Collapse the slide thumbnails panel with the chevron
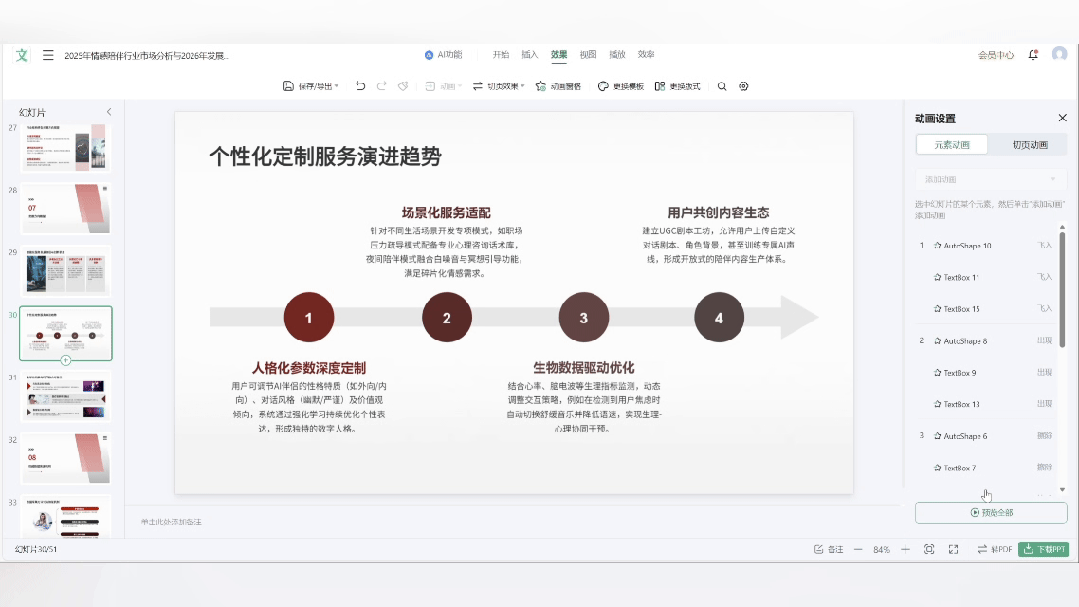 (109, 112)
